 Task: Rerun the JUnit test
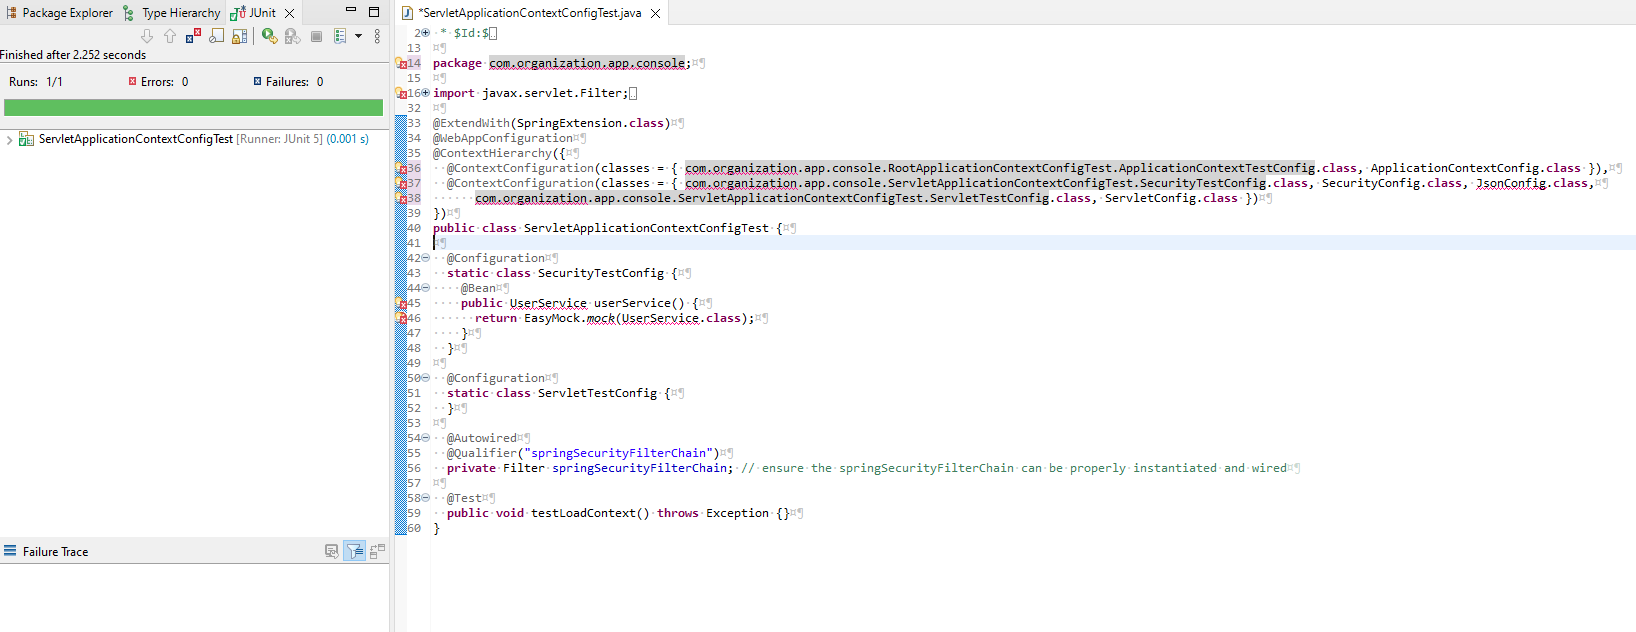point(269,36)
